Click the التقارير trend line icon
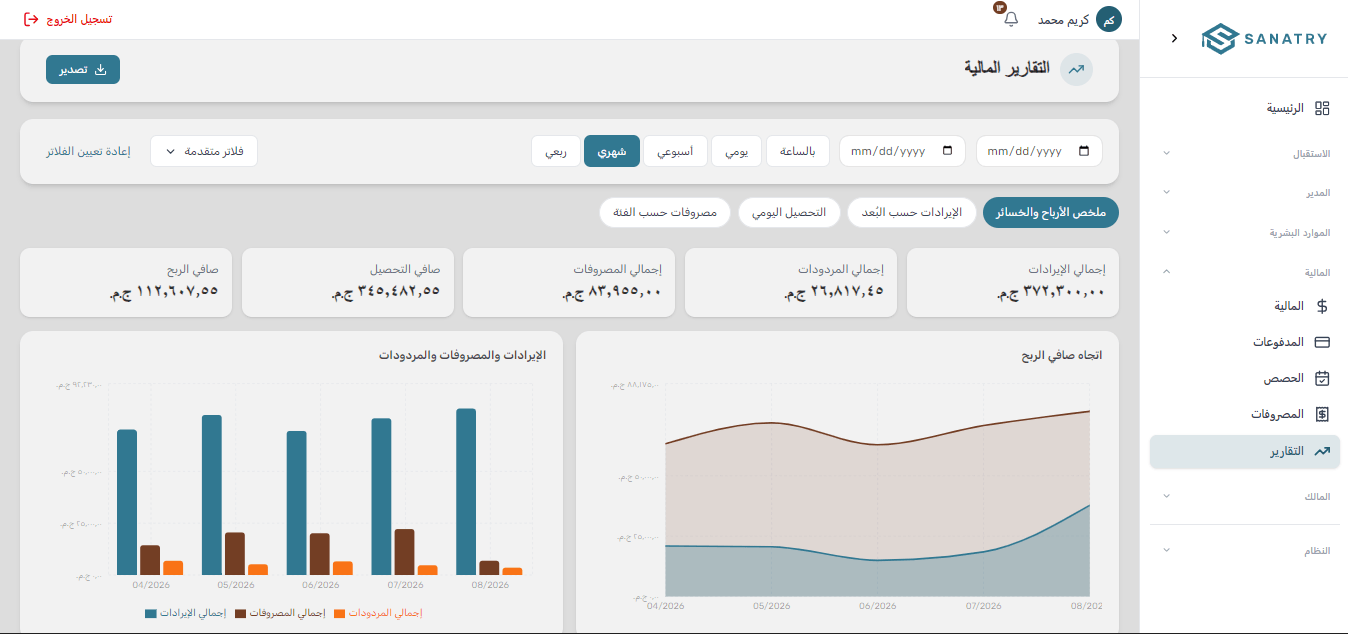Image resolution: width=1348 pixels, height=634 pixels. click(x=1322, y=451)
